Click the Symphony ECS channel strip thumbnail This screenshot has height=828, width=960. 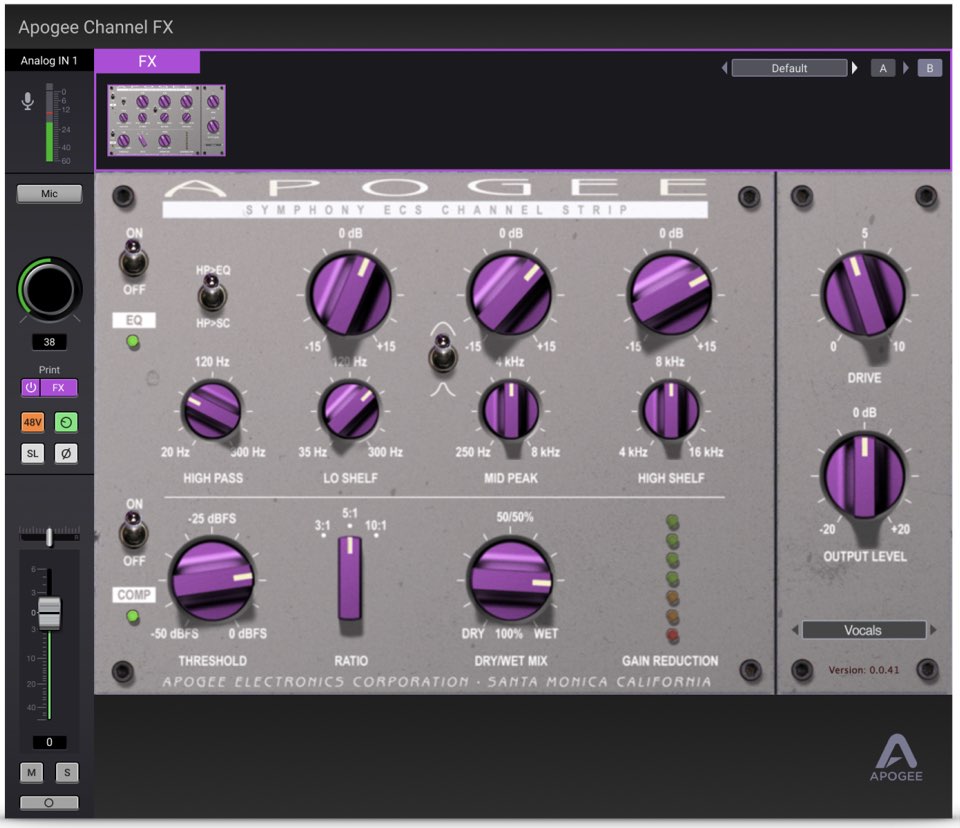point(167,121)
